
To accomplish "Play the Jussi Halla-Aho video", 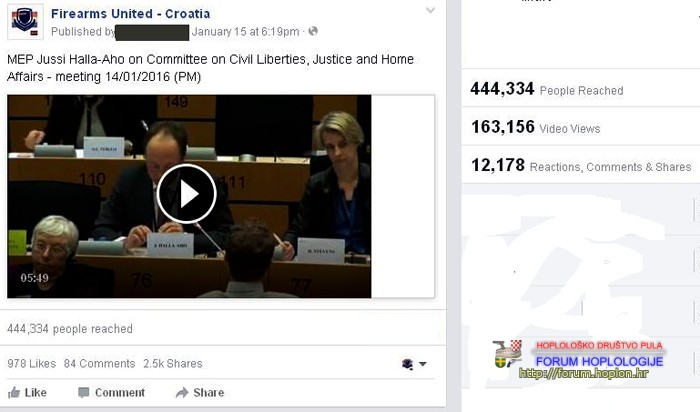I will (187, 194).
